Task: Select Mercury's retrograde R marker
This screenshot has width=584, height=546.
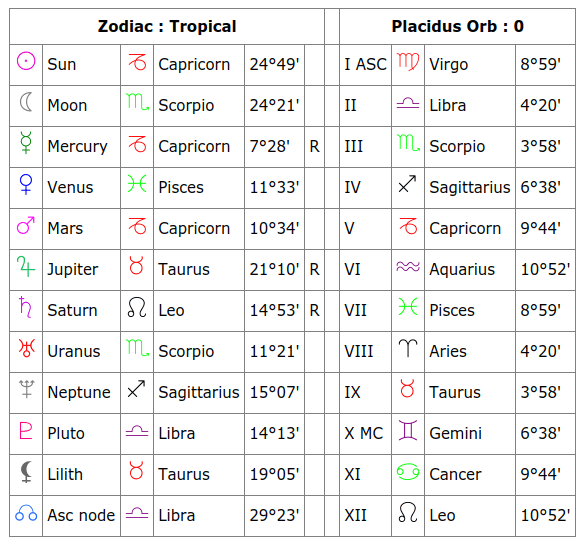Action: [x=314, y=146]
